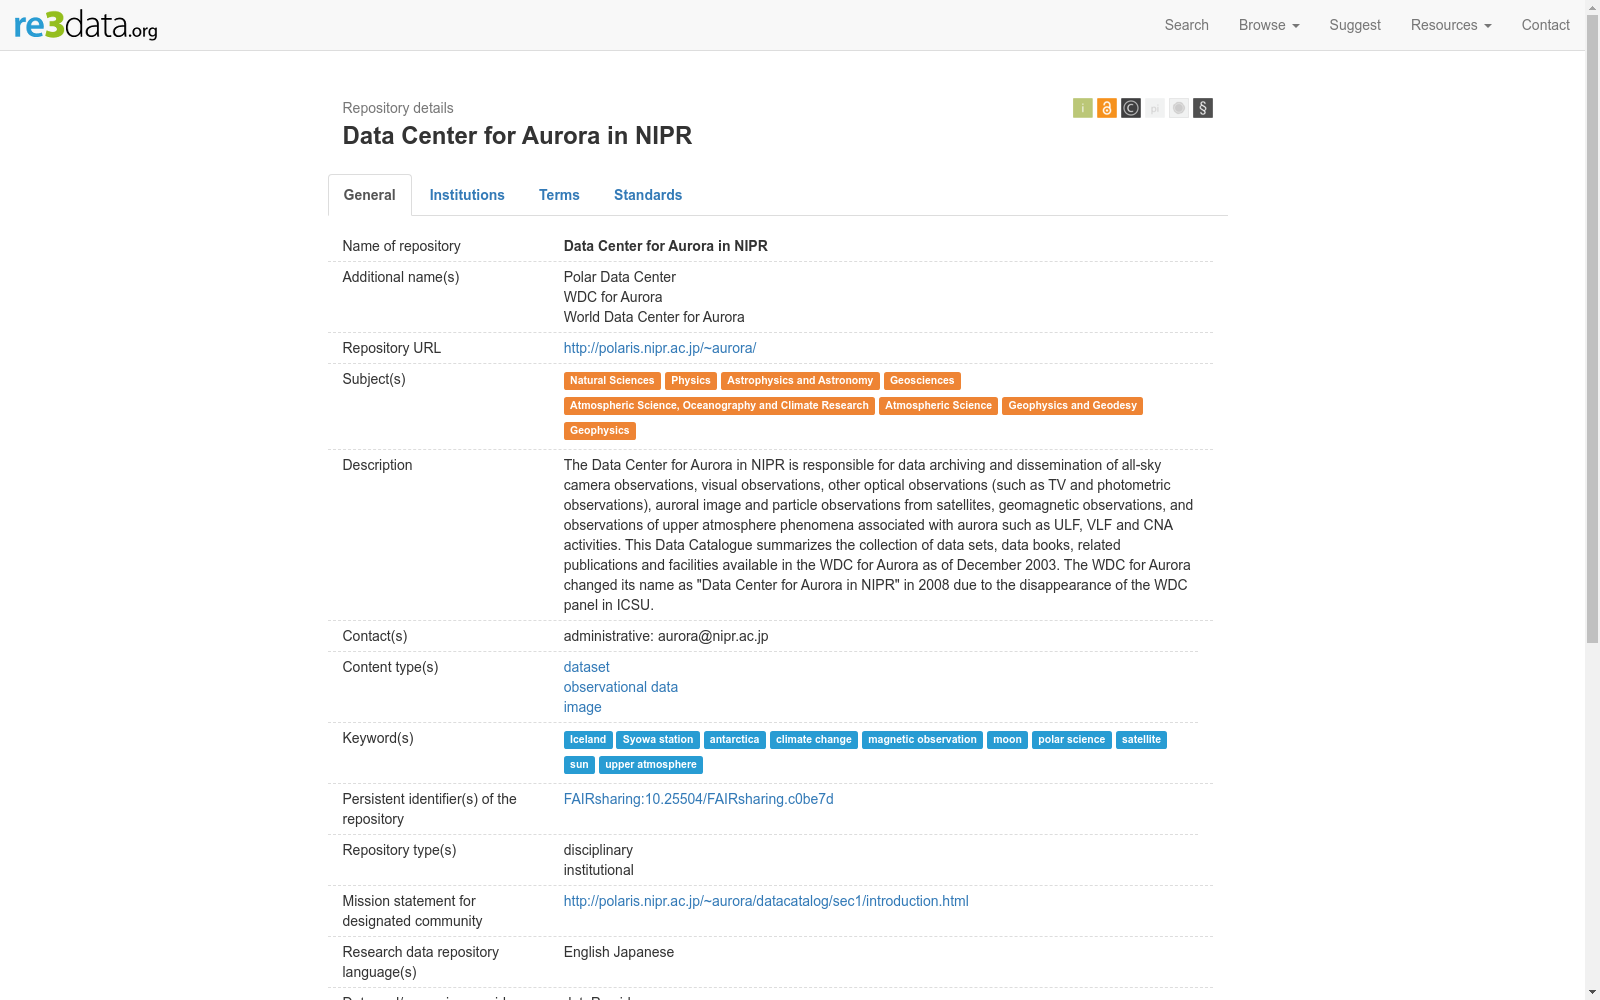Open the dataset content type link

click(x=587, y=667)
